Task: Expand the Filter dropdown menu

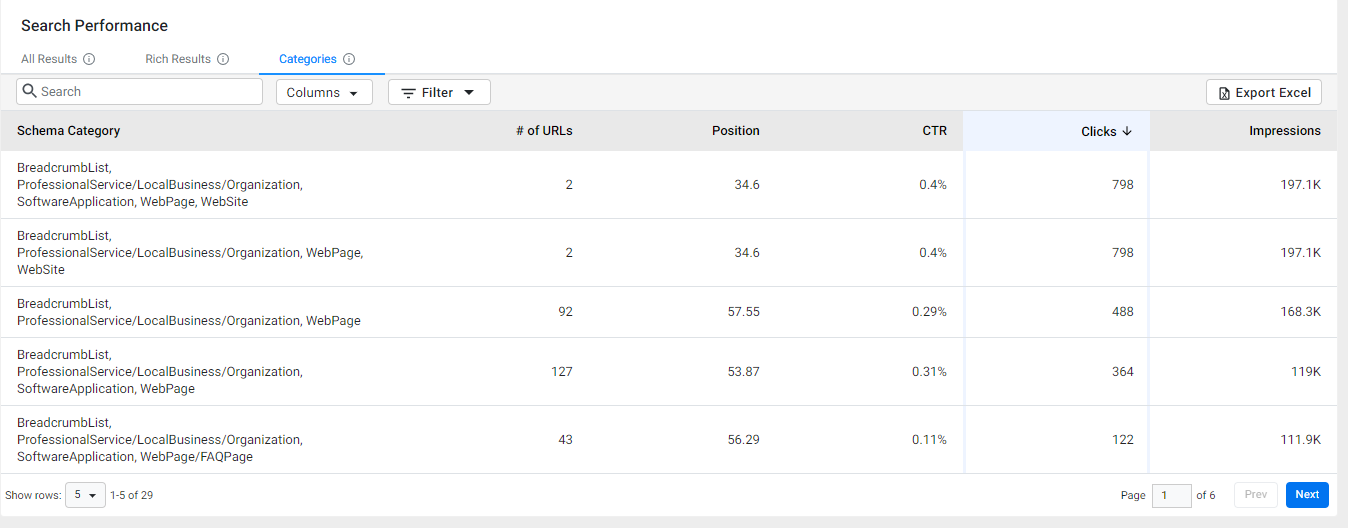Action: [439, 92]
